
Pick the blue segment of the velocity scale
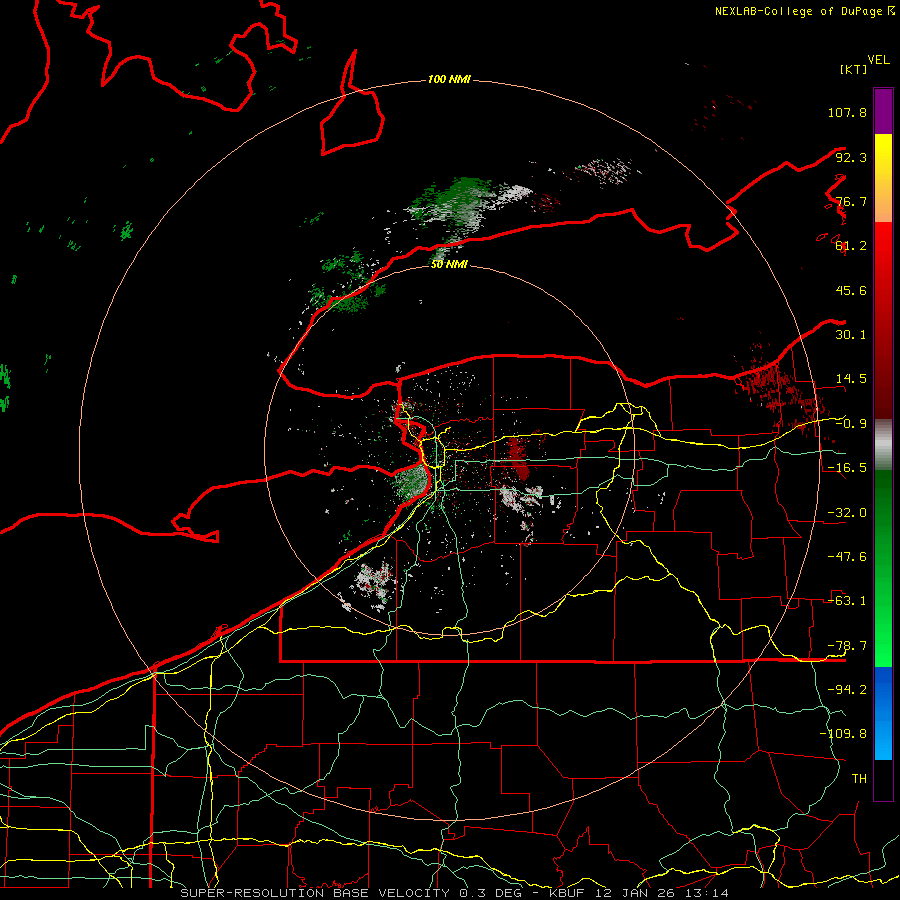click(x=883, y=713)
